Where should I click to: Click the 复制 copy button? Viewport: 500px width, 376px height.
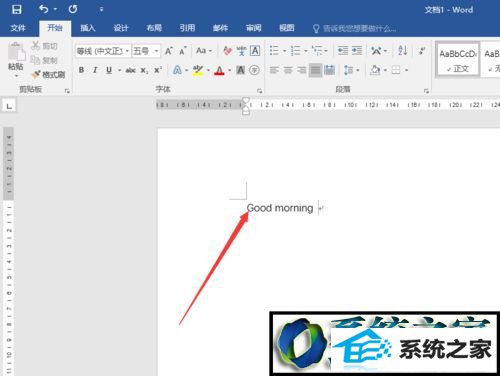tap(44, 60)
